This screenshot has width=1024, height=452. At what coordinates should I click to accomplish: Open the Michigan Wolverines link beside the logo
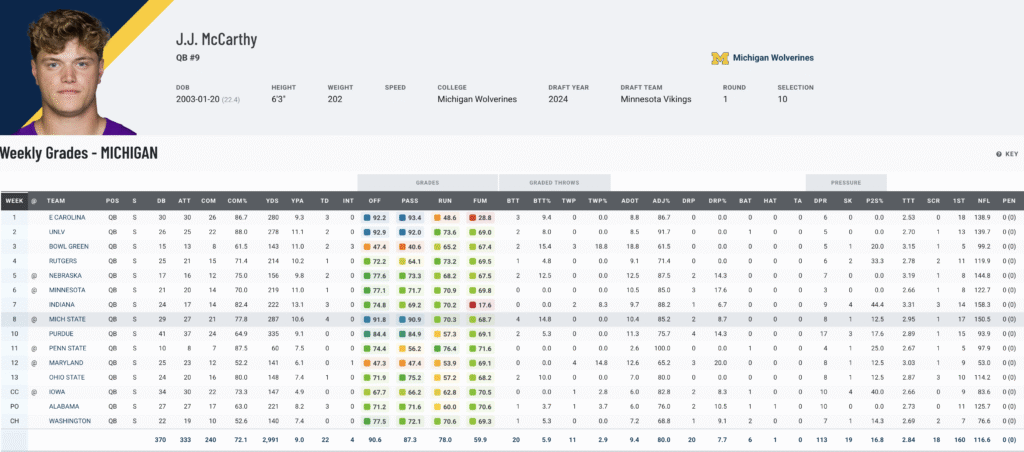tap(773, 58)
